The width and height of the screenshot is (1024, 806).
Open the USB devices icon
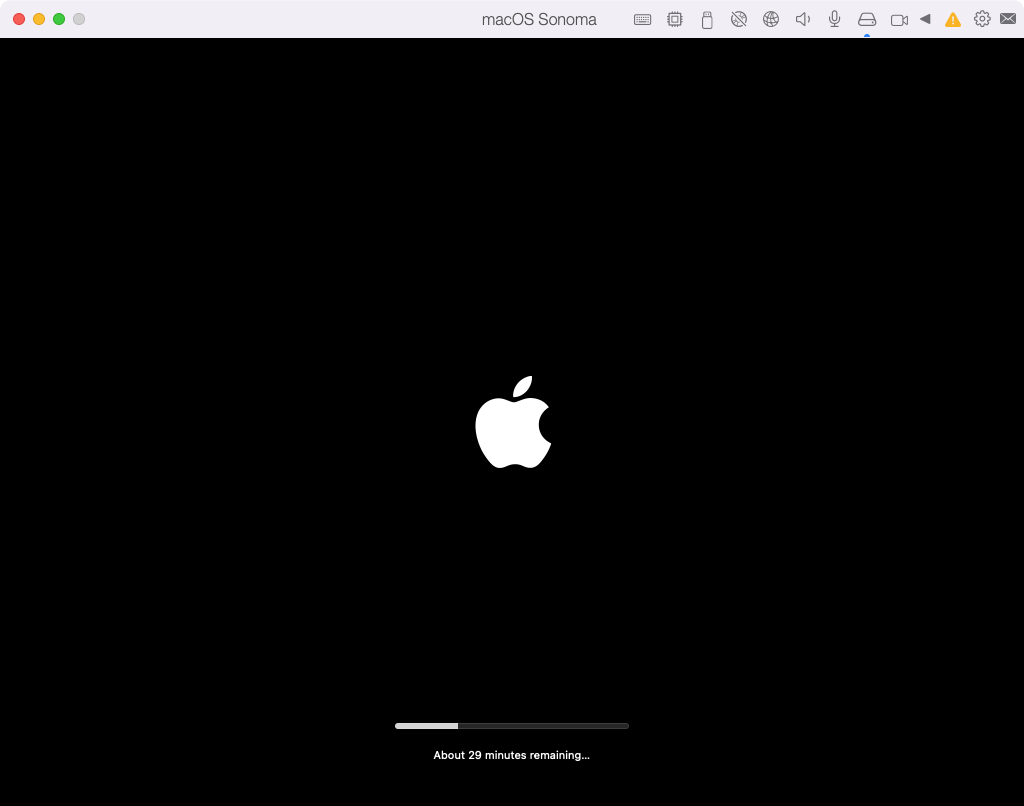pos(707,19)
